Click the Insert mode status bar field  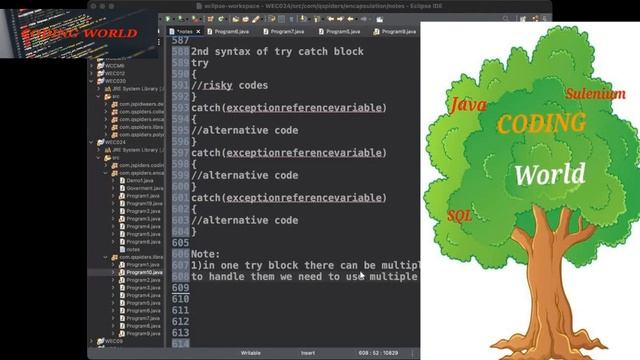click(308, 353)
